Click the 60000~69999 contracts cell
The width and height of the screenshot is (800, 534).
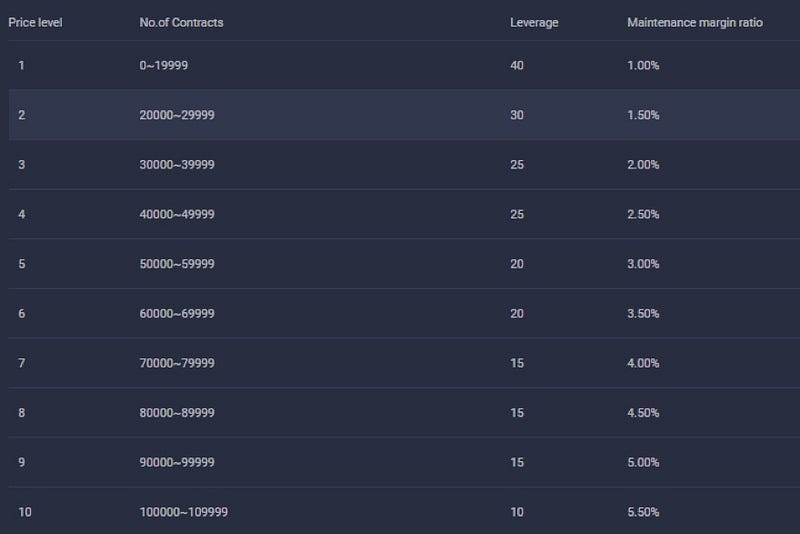coord(177,313)
